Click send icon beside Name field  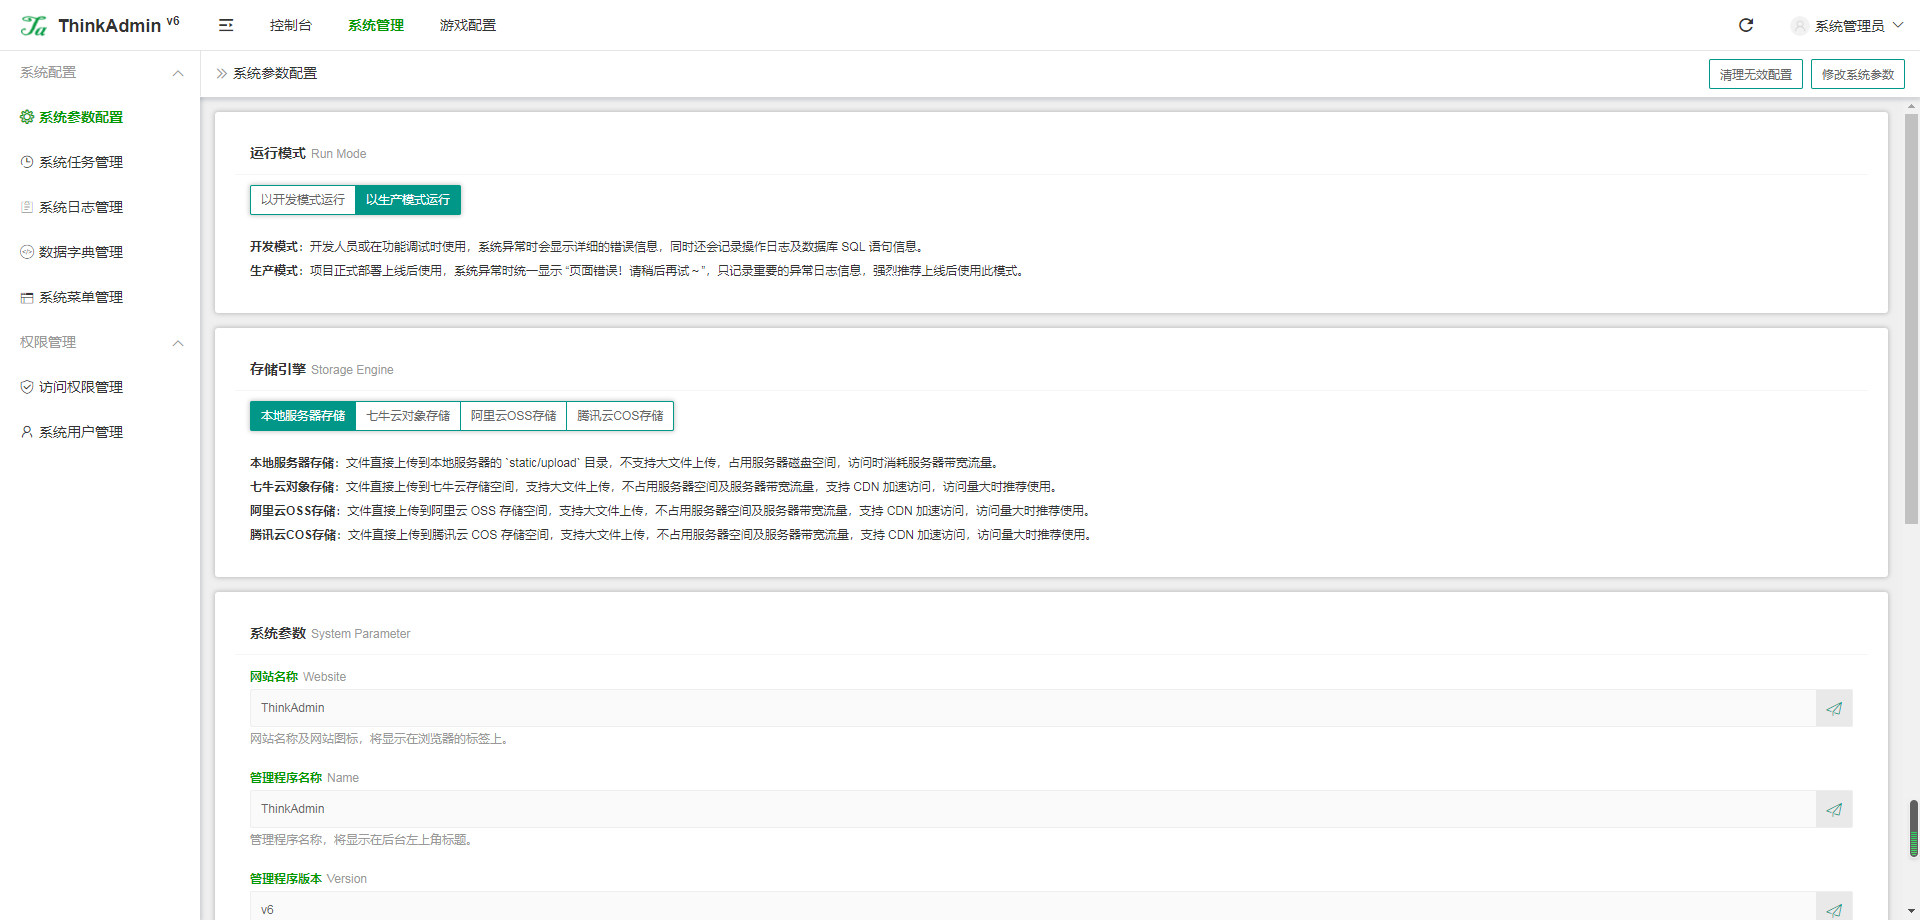[1834, 809]
